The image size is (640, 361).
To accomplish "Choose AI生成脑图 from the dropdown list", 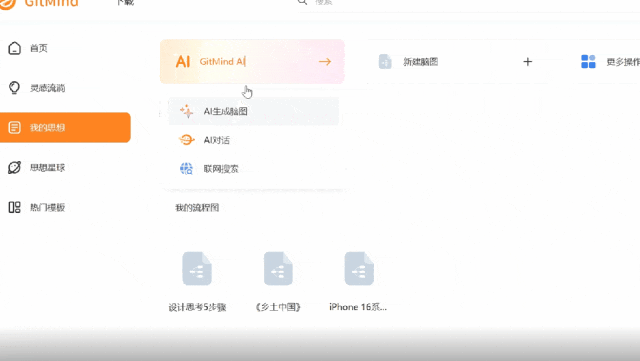I will point(253,111).
